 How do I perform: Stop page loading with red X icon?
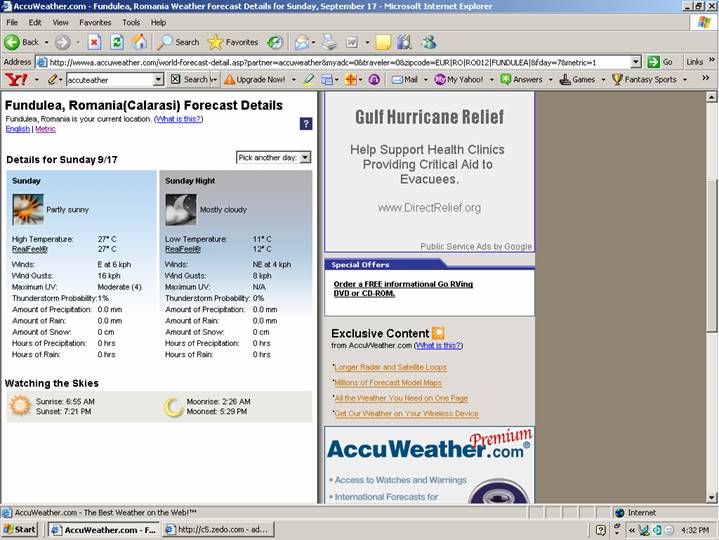(94, 43)
